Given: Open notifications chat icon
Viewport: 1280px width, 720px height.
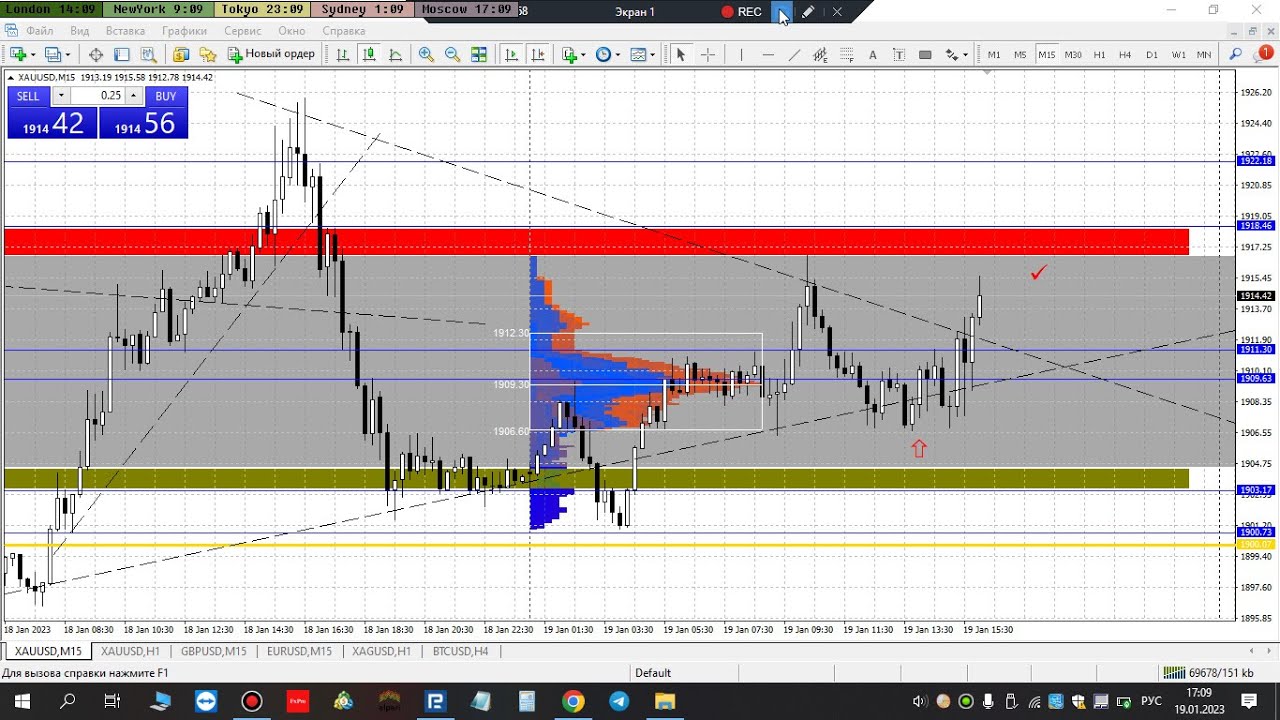Looking at the screenshot, I should [1261, 54].
